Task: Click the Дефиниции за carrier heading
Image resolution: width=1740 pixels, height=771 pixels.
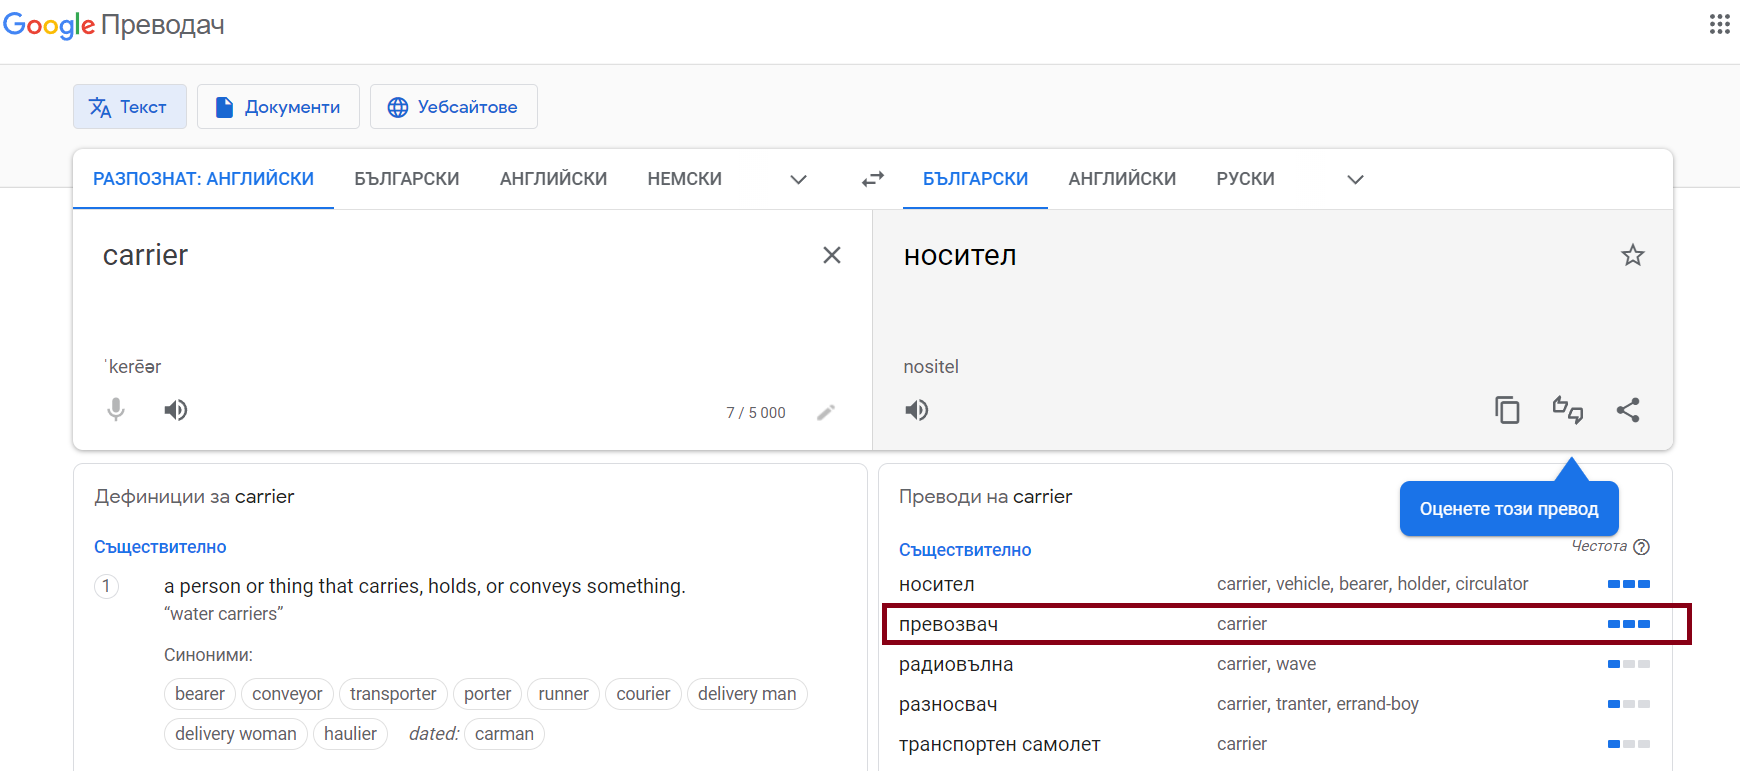Action: (x=194, y=497)
